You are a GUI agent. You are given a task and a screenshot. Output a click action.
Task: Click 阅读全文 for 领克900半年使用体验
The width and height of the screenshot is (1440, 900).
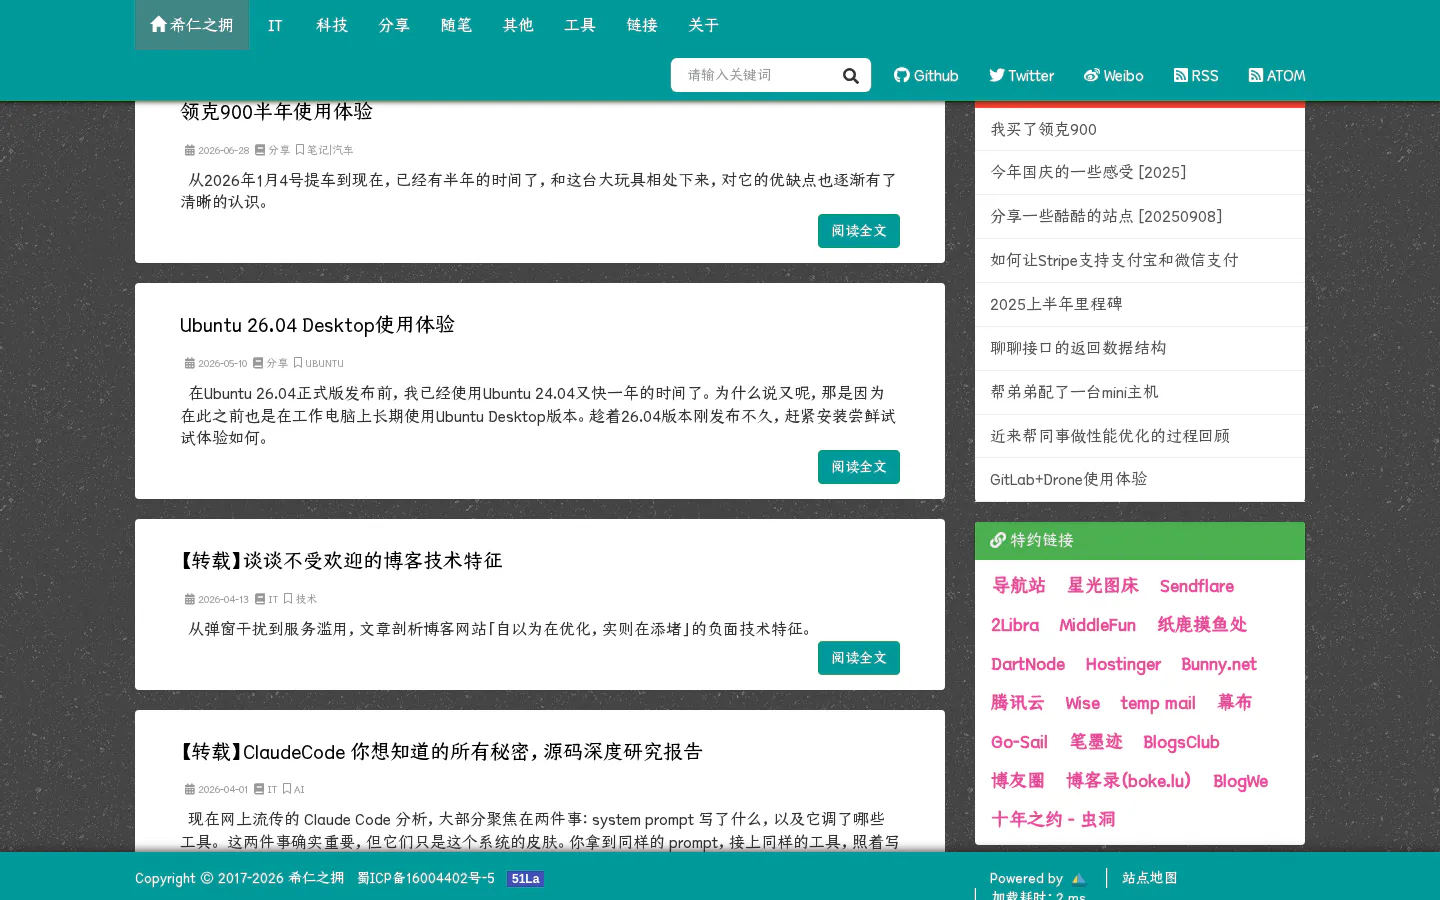[859, 231]
